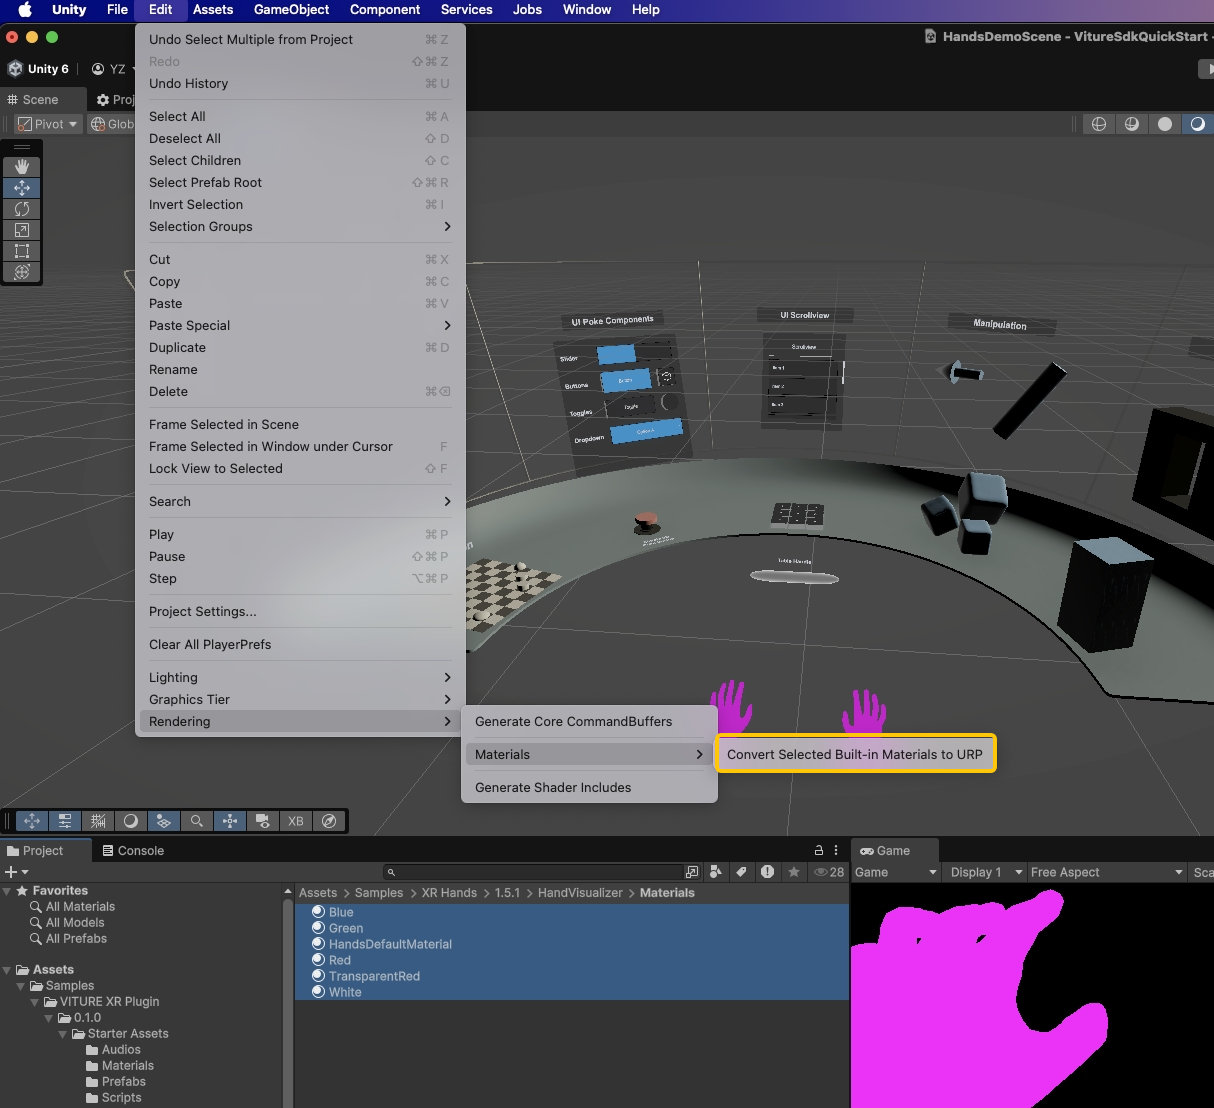
Task: Select the Hand view tool
Action: tap(22, 167)
